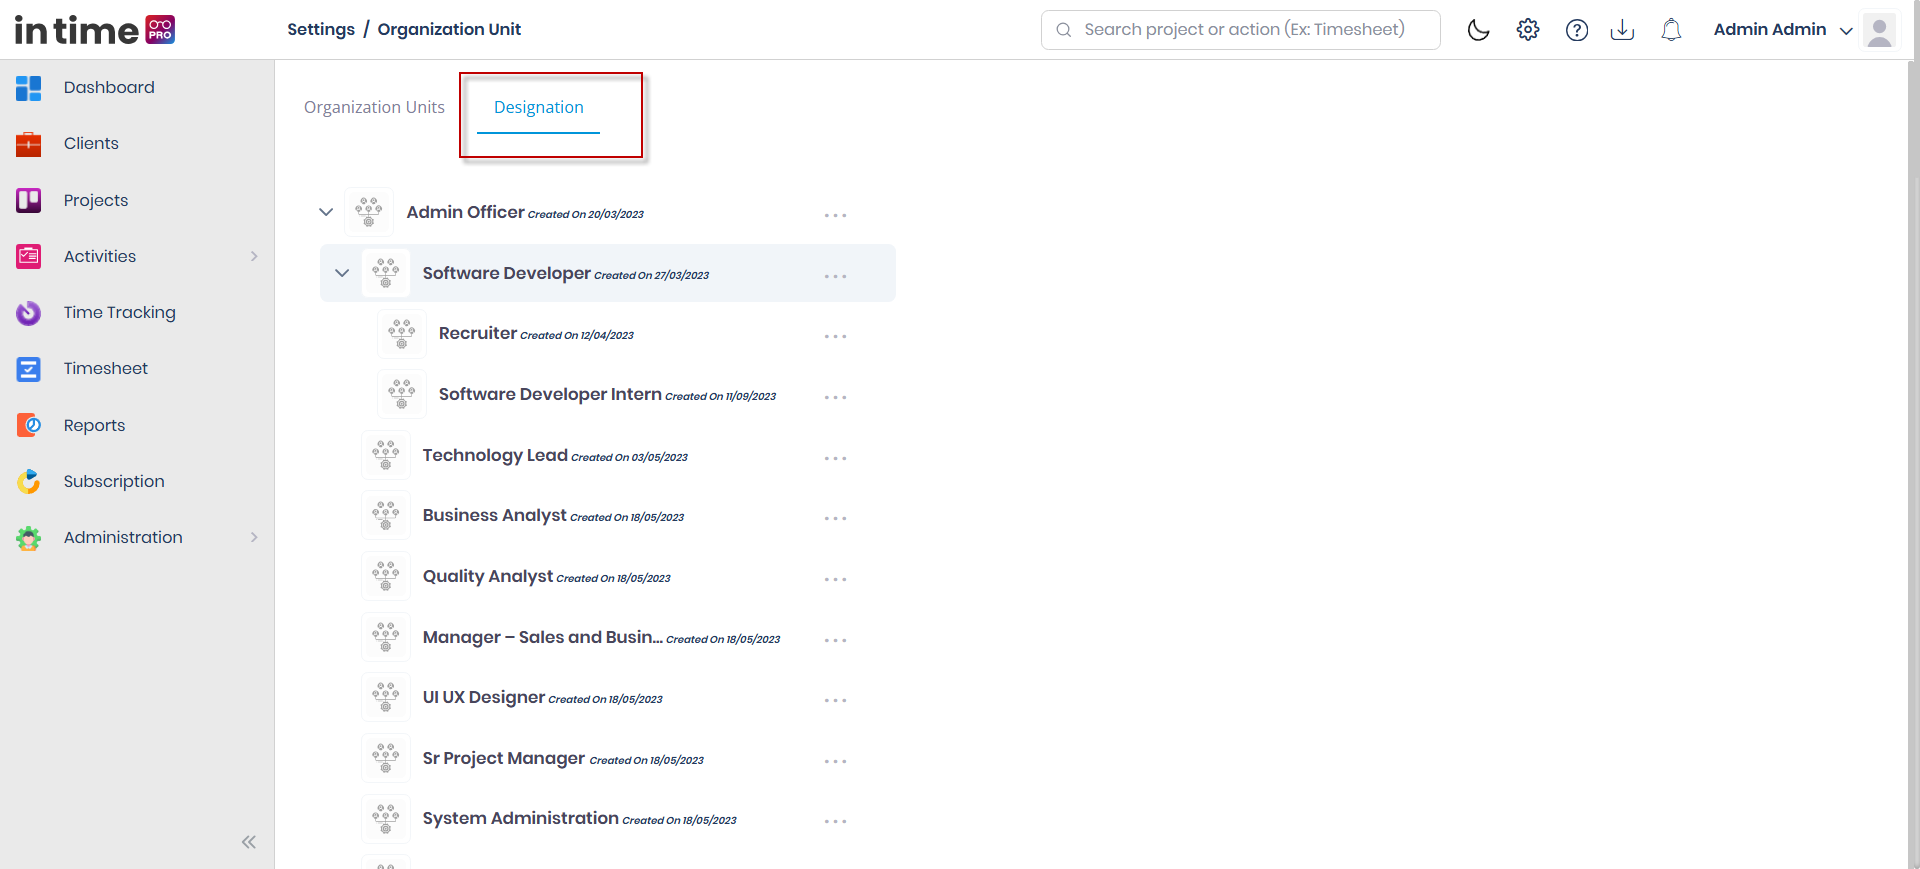This screenshot has height=869, width=1920.
Task: Focus the search project or action field
Action: click(x=1241, y=30)
